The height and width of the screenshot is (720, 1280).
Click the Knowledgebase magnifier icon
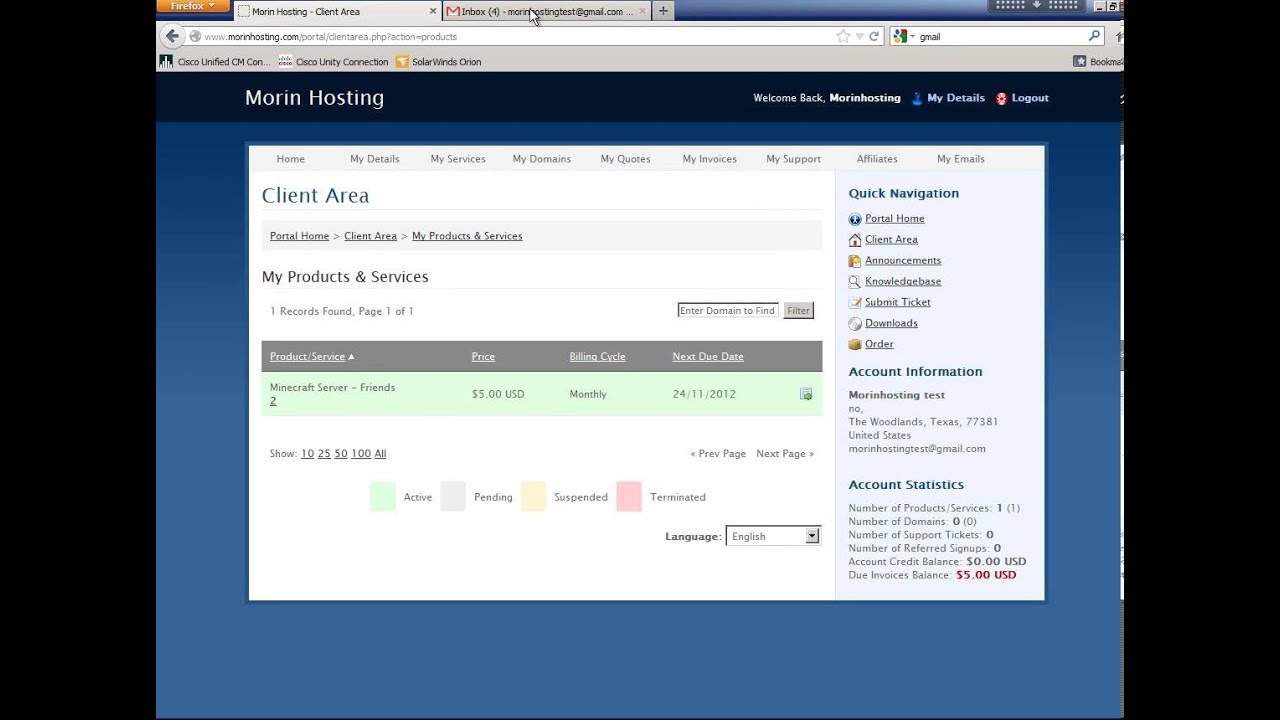tap(855, 282)
